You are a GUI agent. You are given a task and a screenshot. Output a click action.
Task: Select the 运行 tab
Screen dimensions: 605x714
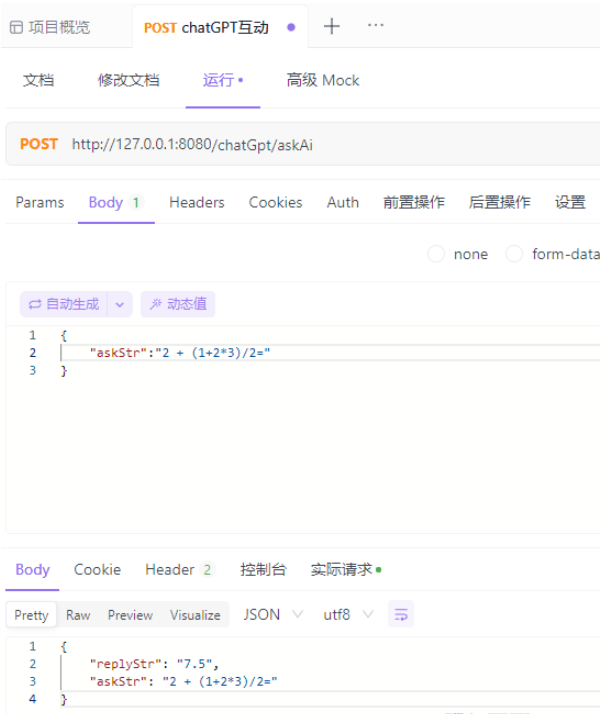point(223,80)
